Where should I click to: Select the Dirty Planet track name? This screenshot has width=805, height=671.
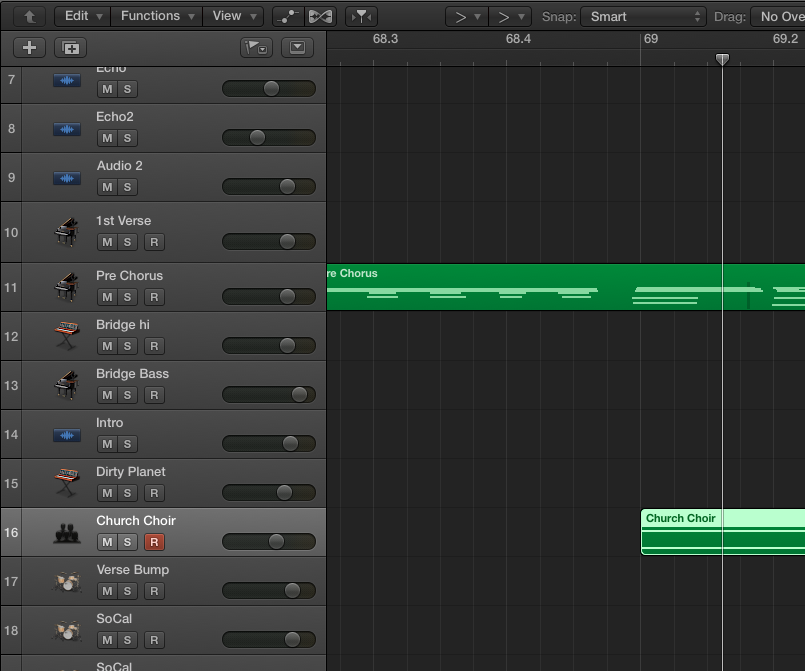(131, 472)
